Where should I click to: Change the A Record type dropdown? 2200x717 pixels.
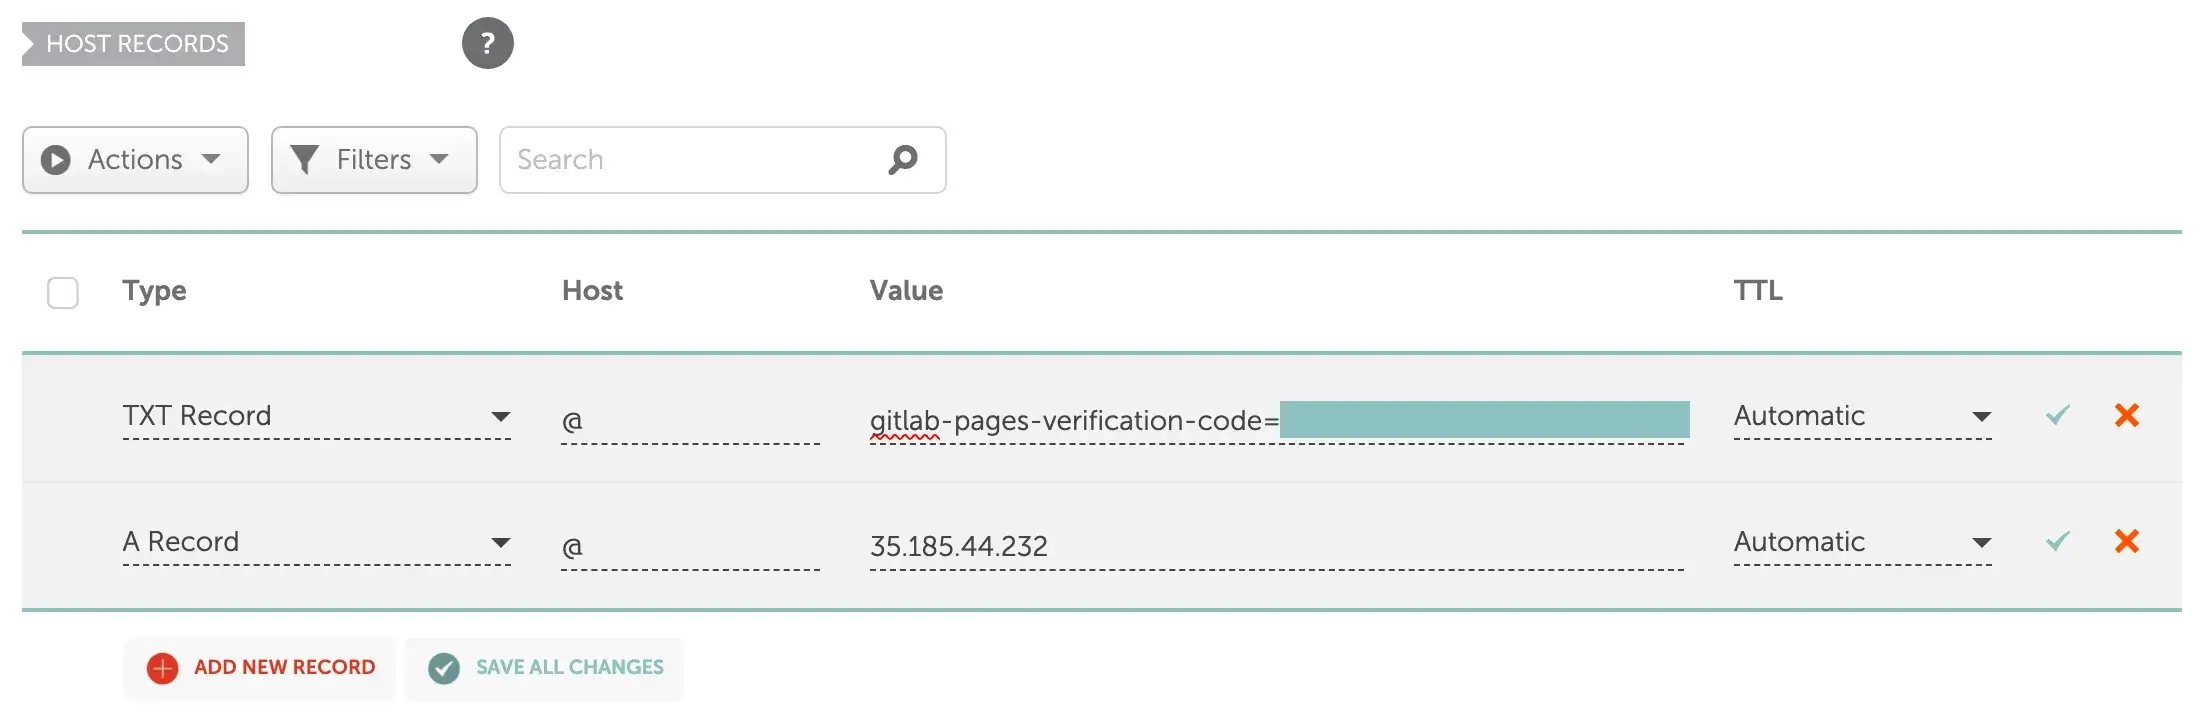[x=316, y=542]
